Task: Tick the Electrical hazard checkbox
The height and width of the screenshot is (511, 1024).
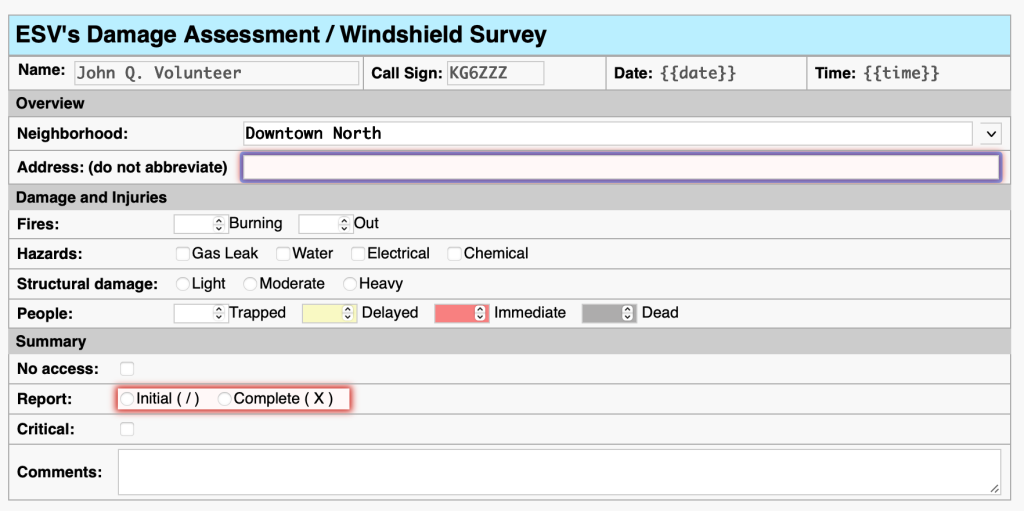Action: [358, 254]
